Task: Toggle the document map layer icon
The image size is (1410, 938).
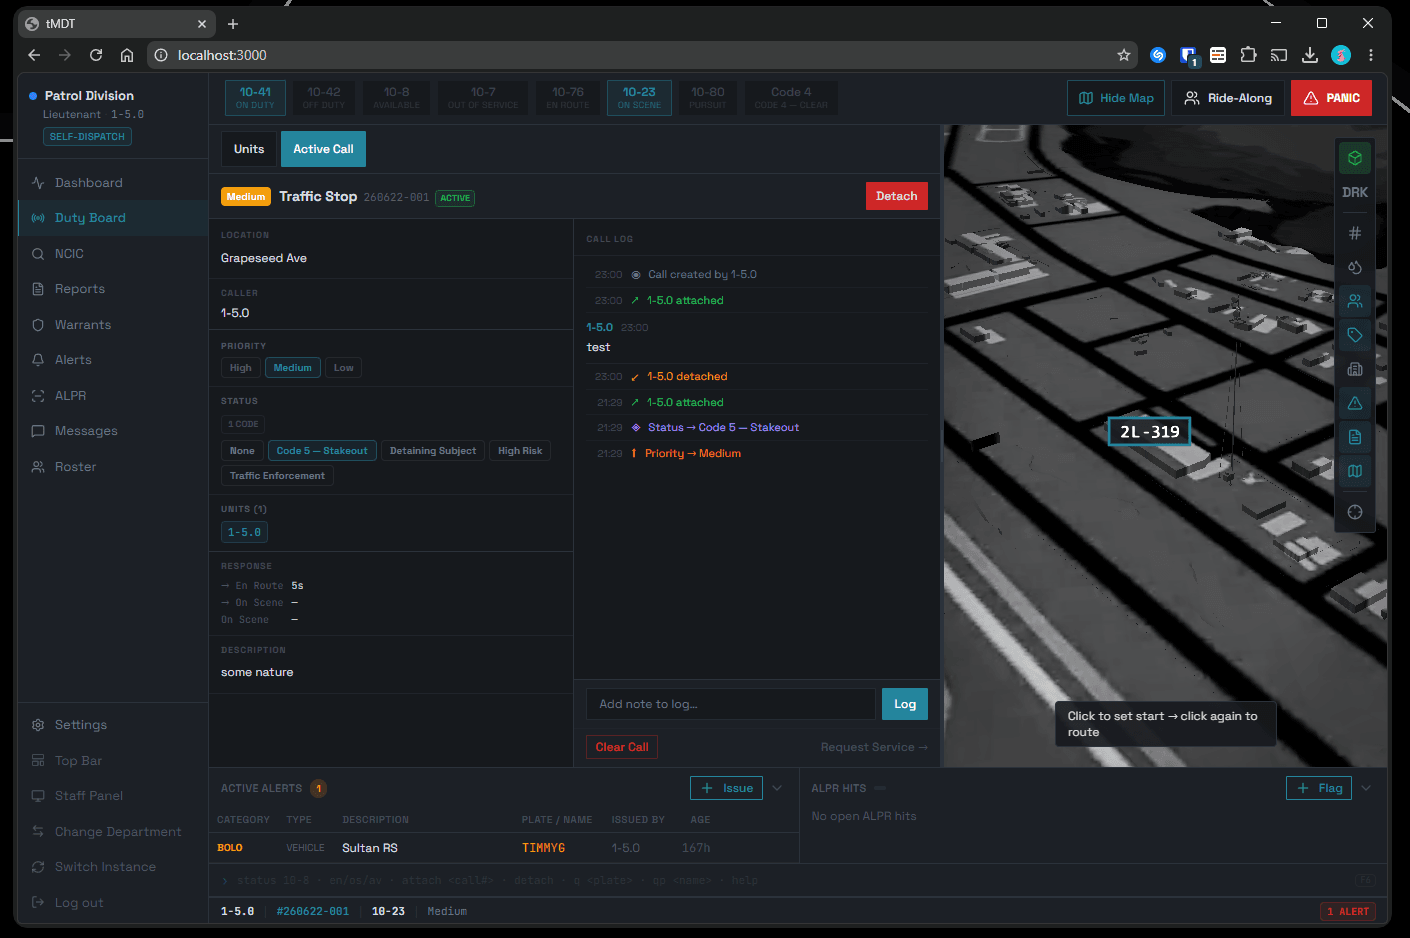Action: (1355, 437)
